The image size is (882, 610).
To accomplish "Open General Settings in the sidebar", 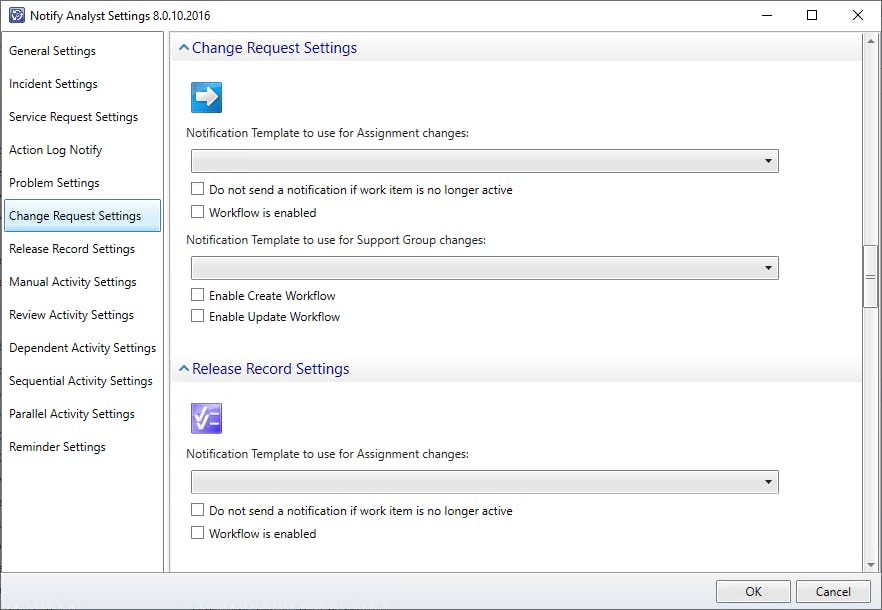I will 53,51.
